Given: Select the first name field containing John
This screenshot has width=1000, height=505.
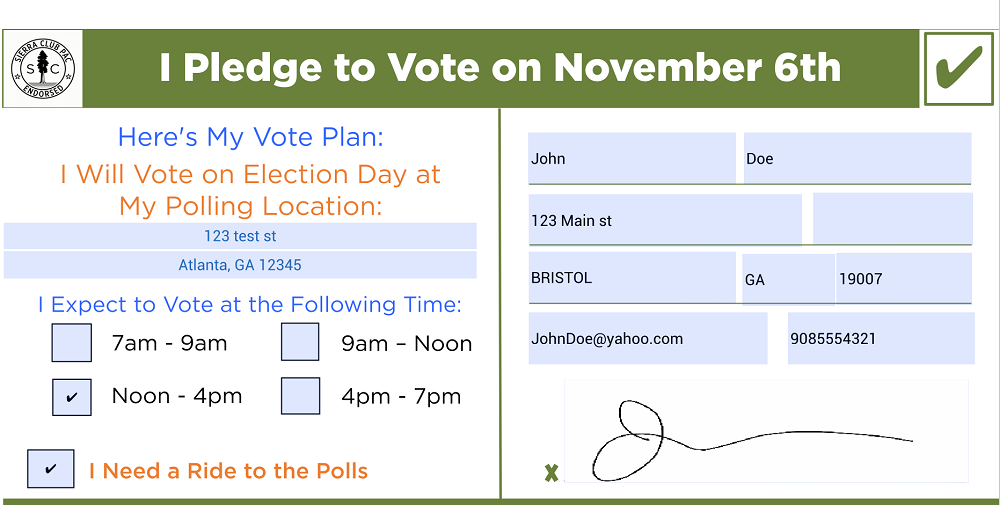Looking at the screenshot, I should [x=632, y=158].
